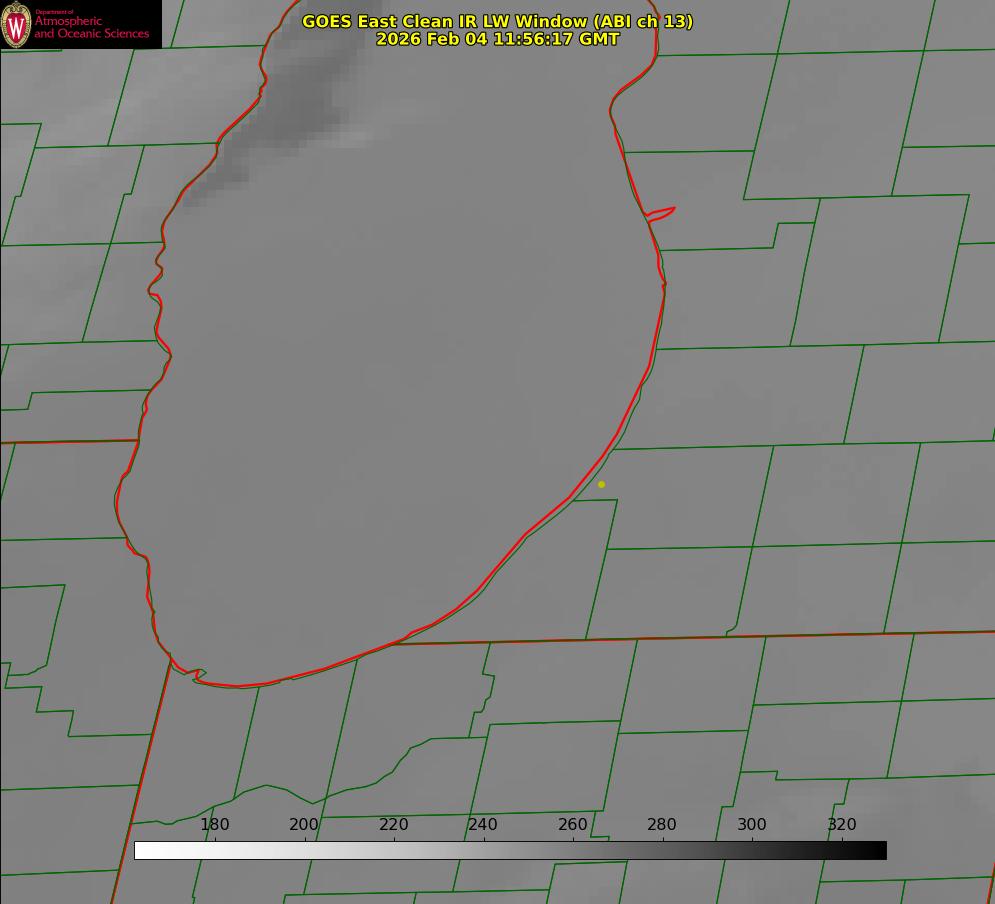Click the small inlet on the southwest lakeshore
This screenshot has height=904, width=995.
click(198, 675)
